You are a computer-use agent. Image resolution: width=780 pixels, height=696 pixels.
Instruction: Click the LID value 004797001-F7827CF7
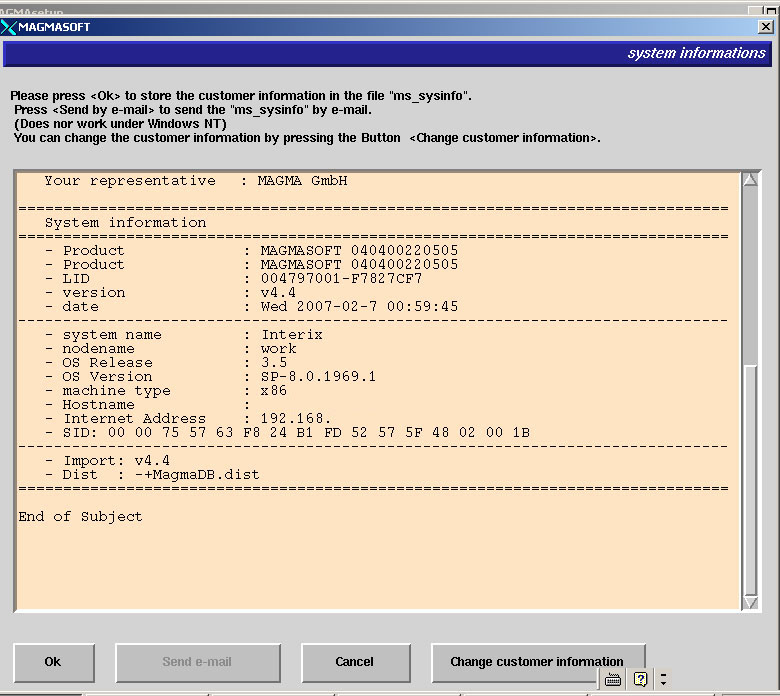tap(341, 279)
